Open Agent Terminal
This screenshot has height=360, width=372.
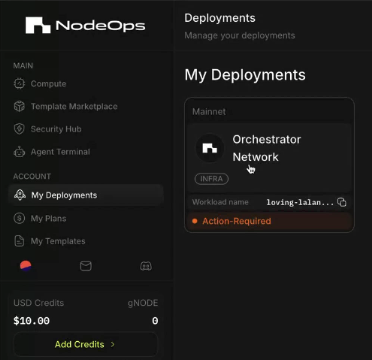pos(60,152)
